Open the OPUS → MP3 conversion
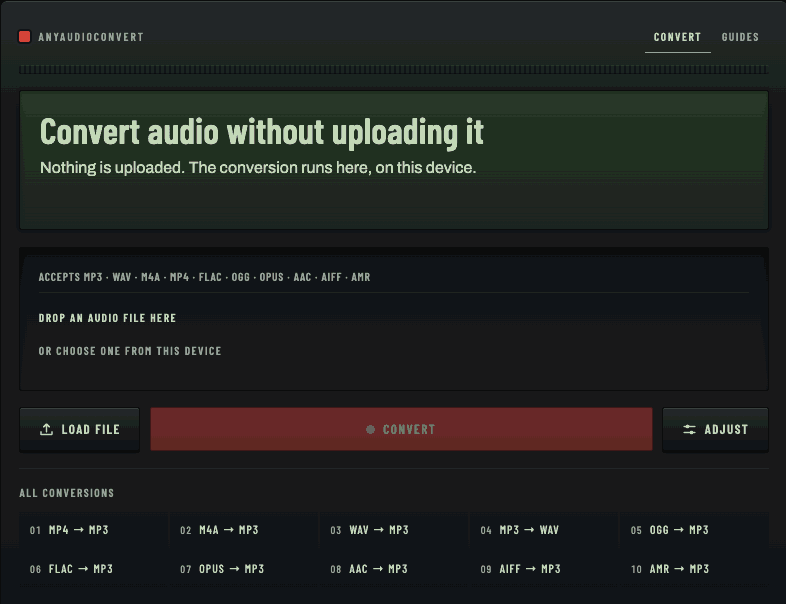Viewport: 786px width, 604px height. pos(244,569)
